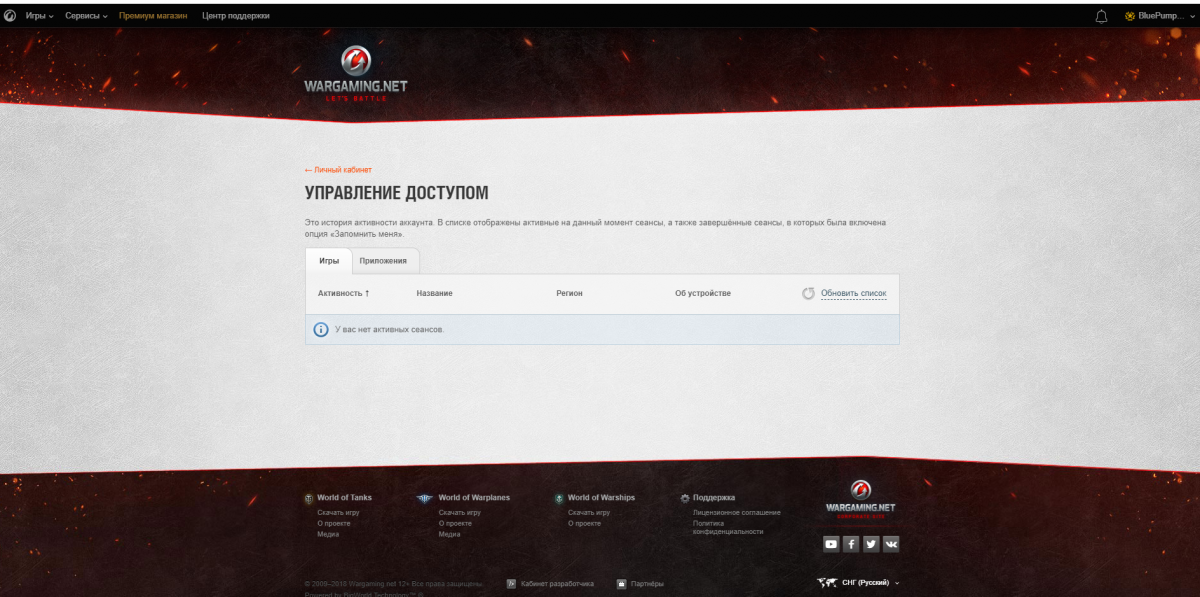The image size is (1200, 597).
Task: Click the World of Warships footer icon
Action: [x=559, y=498]
